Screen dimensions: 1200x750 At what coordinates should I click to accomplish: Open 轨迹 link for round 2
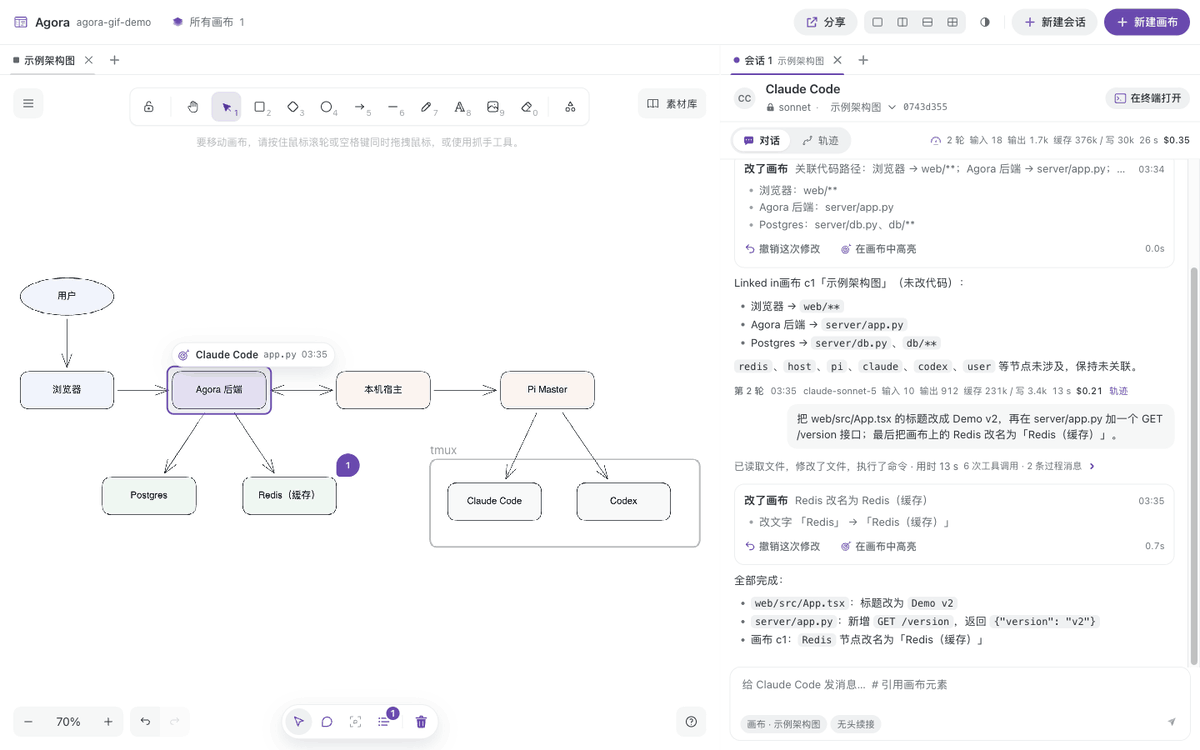click(1118, 391)
